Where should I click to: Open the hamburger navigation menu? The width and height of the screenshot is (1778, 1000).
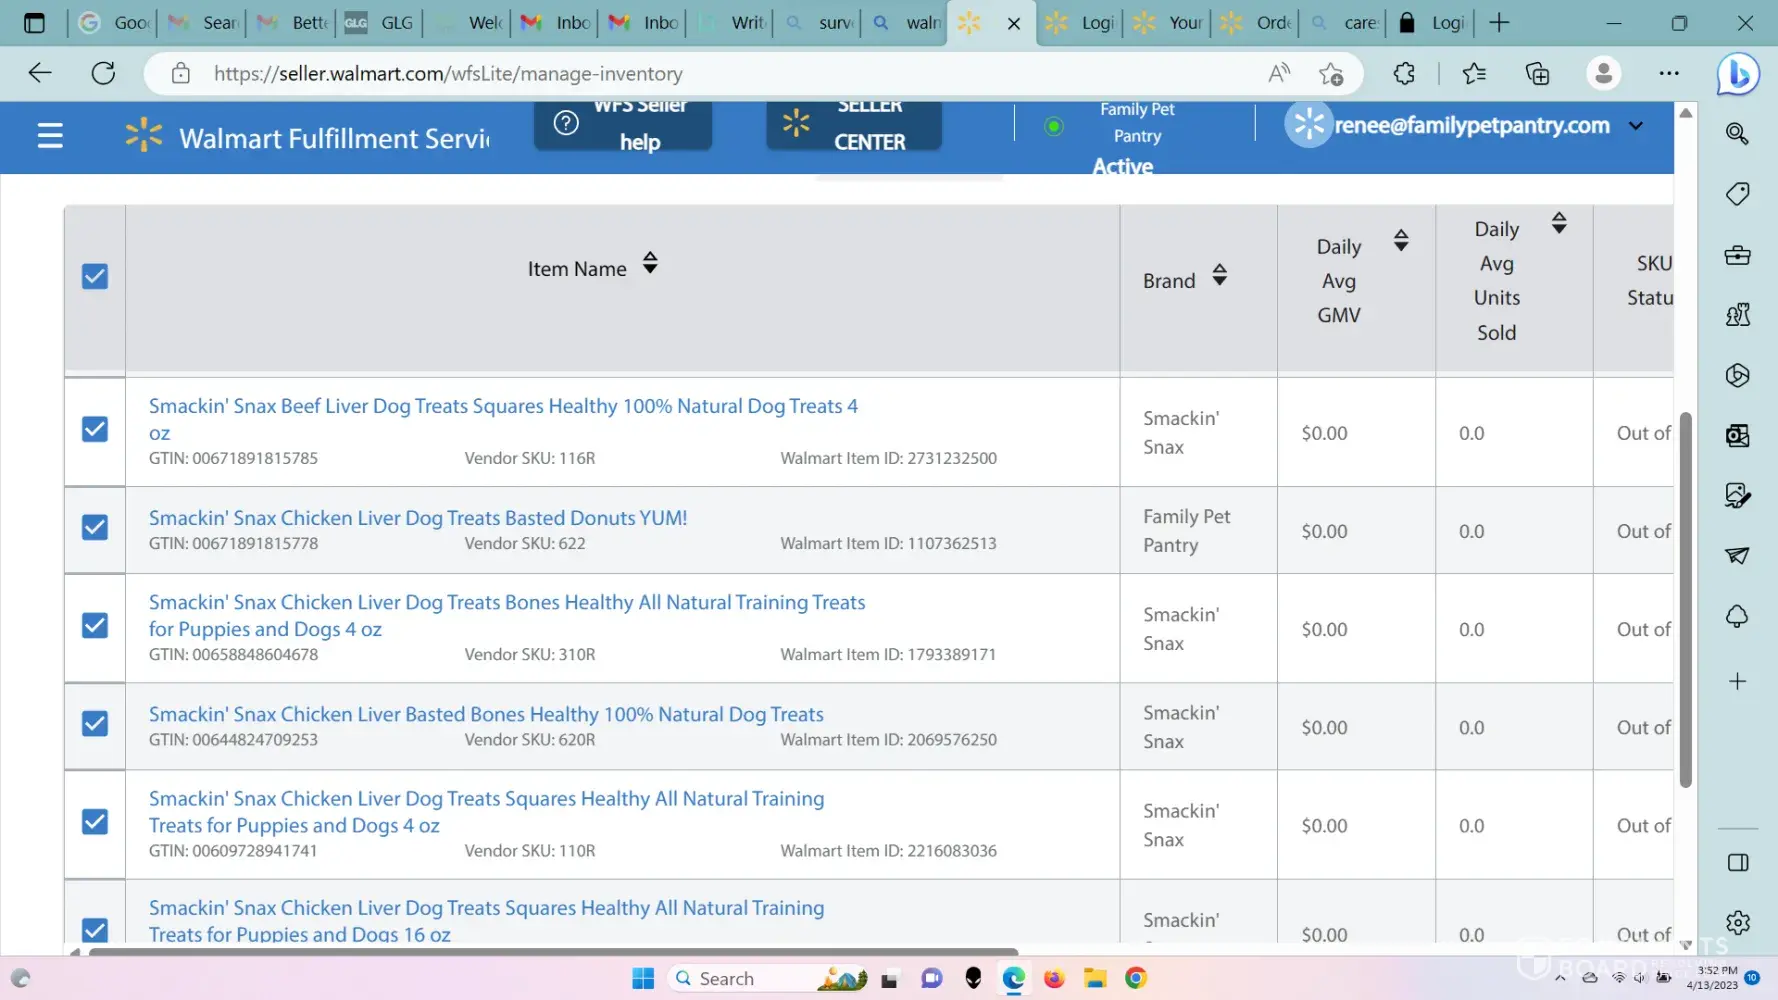tap(50, 136)
